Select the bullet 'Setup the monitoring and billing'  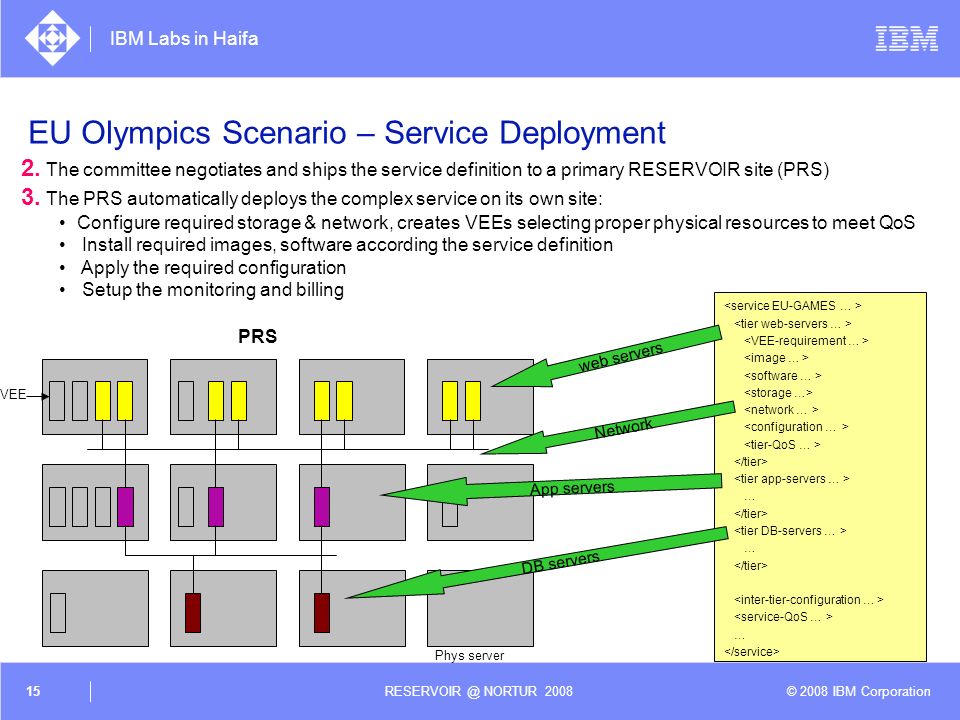click(213, 290)
